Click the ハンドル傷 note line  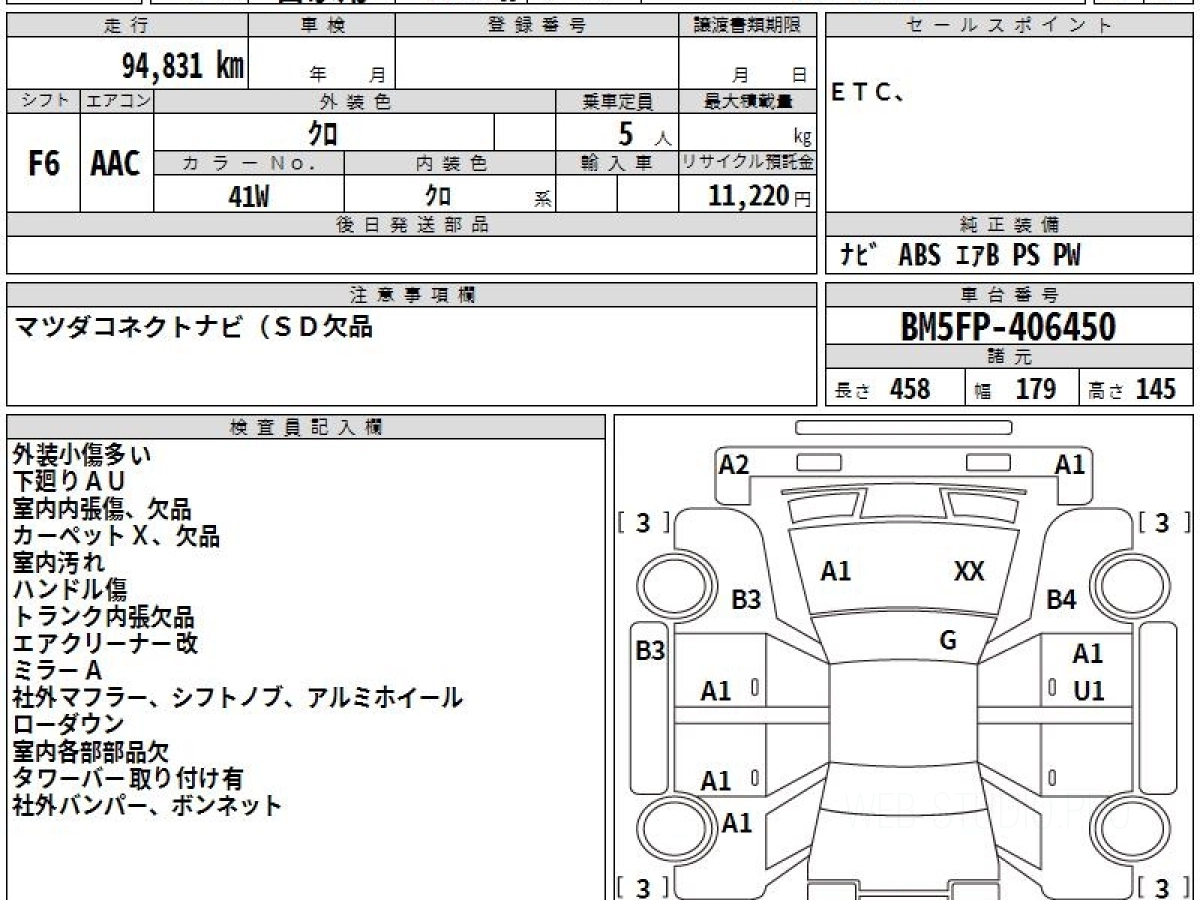point(70,590)
